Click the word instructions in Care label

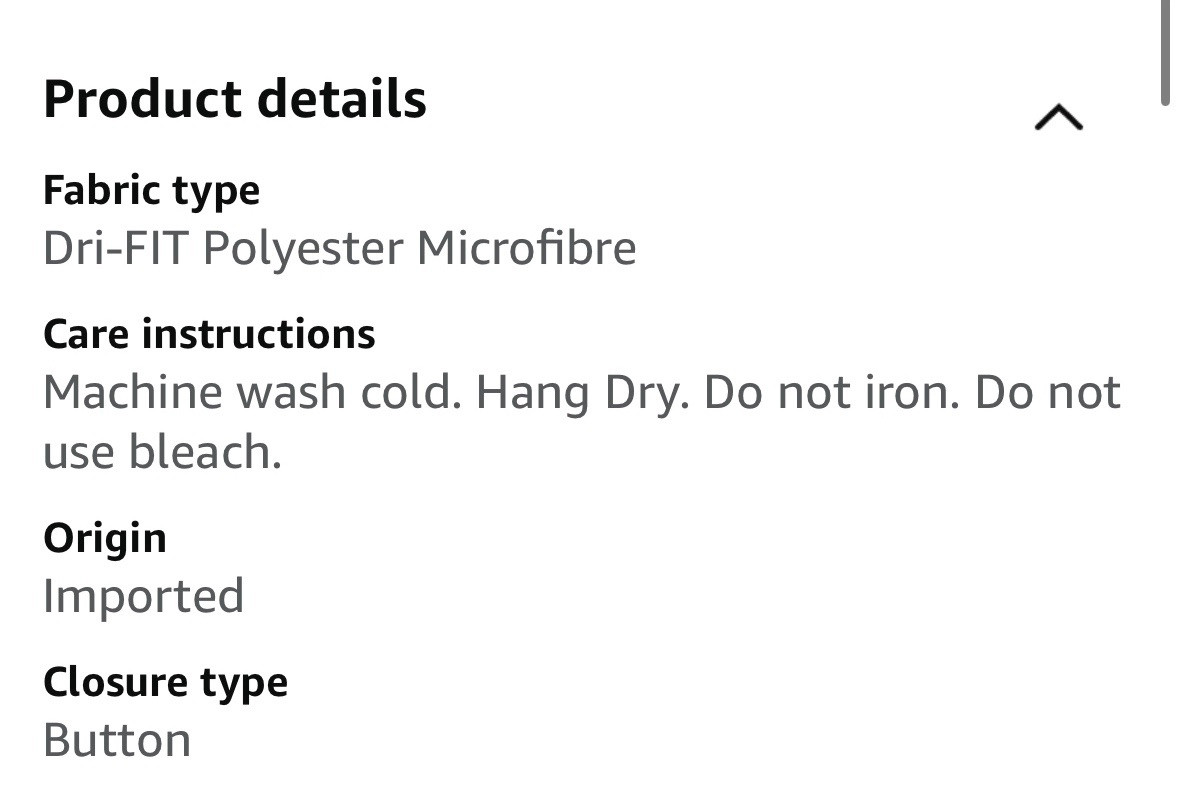click(x=258, y=334)
